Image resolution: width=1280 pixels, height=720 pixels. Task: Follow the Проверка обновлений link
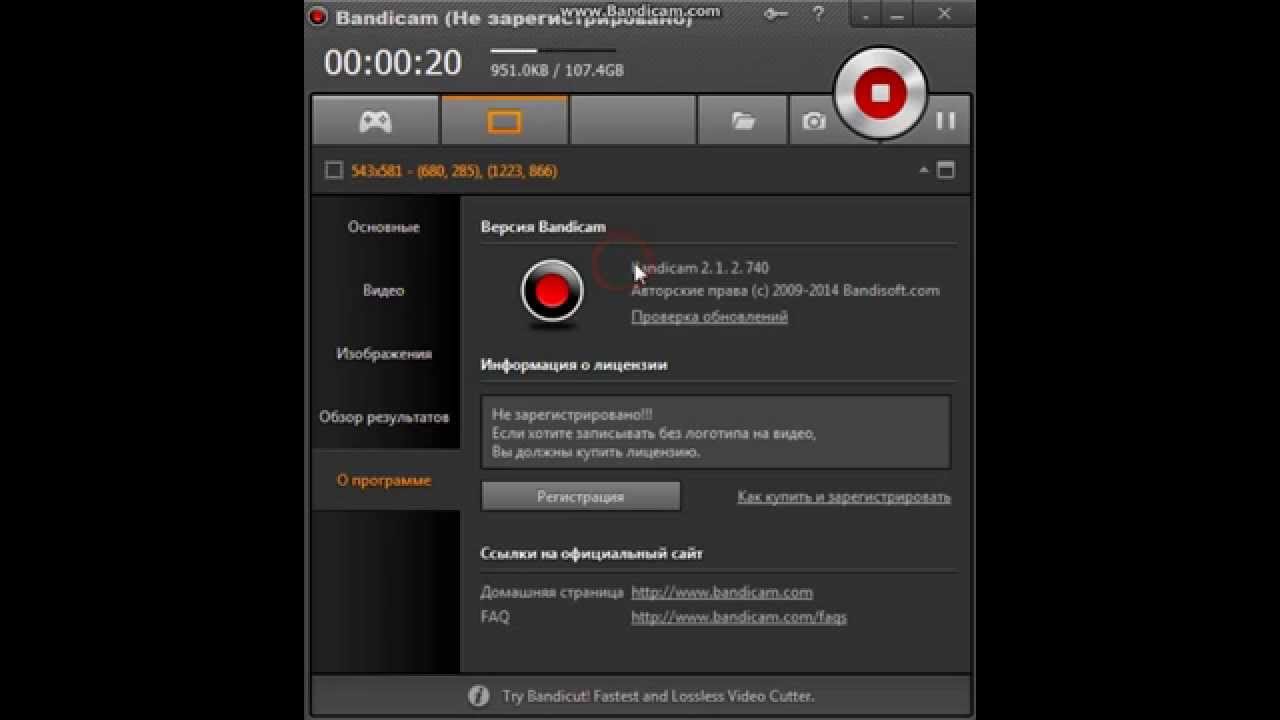coord(709,316)
